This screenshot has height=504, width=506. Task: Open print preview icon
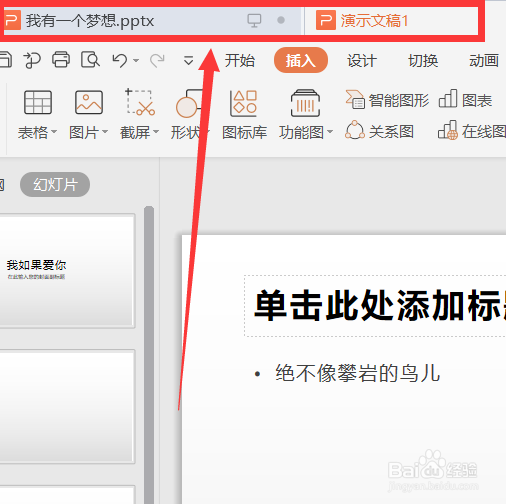click(x=90, y=60)
